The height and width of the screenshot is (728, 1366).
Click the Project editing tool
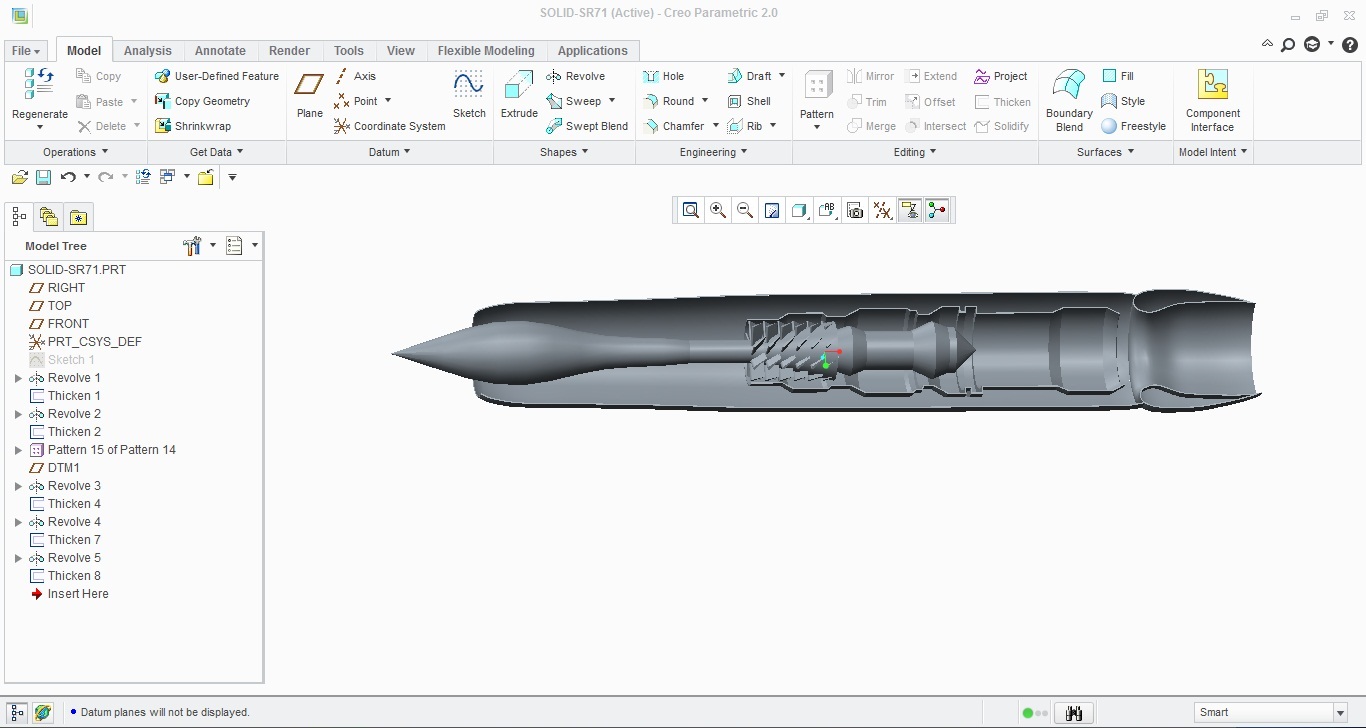(1000, 76)
